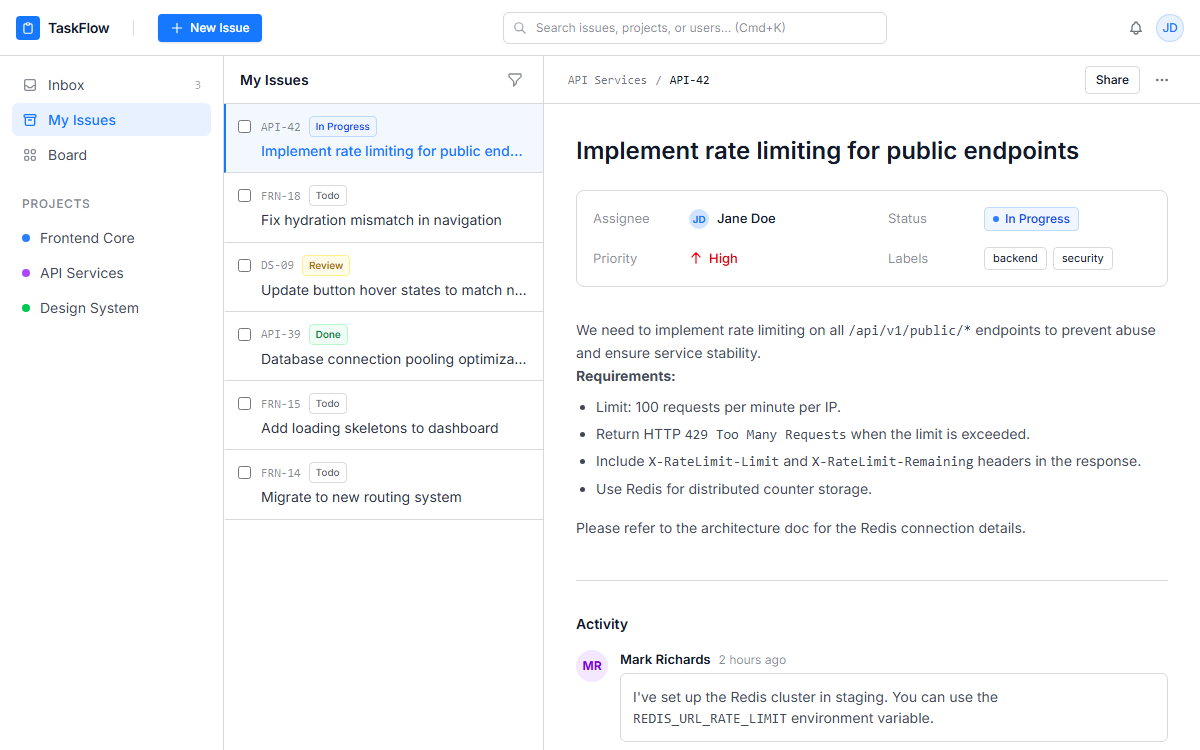Focus the search issues input field
The image size is (1200, 750).
(x=695, y=28)
